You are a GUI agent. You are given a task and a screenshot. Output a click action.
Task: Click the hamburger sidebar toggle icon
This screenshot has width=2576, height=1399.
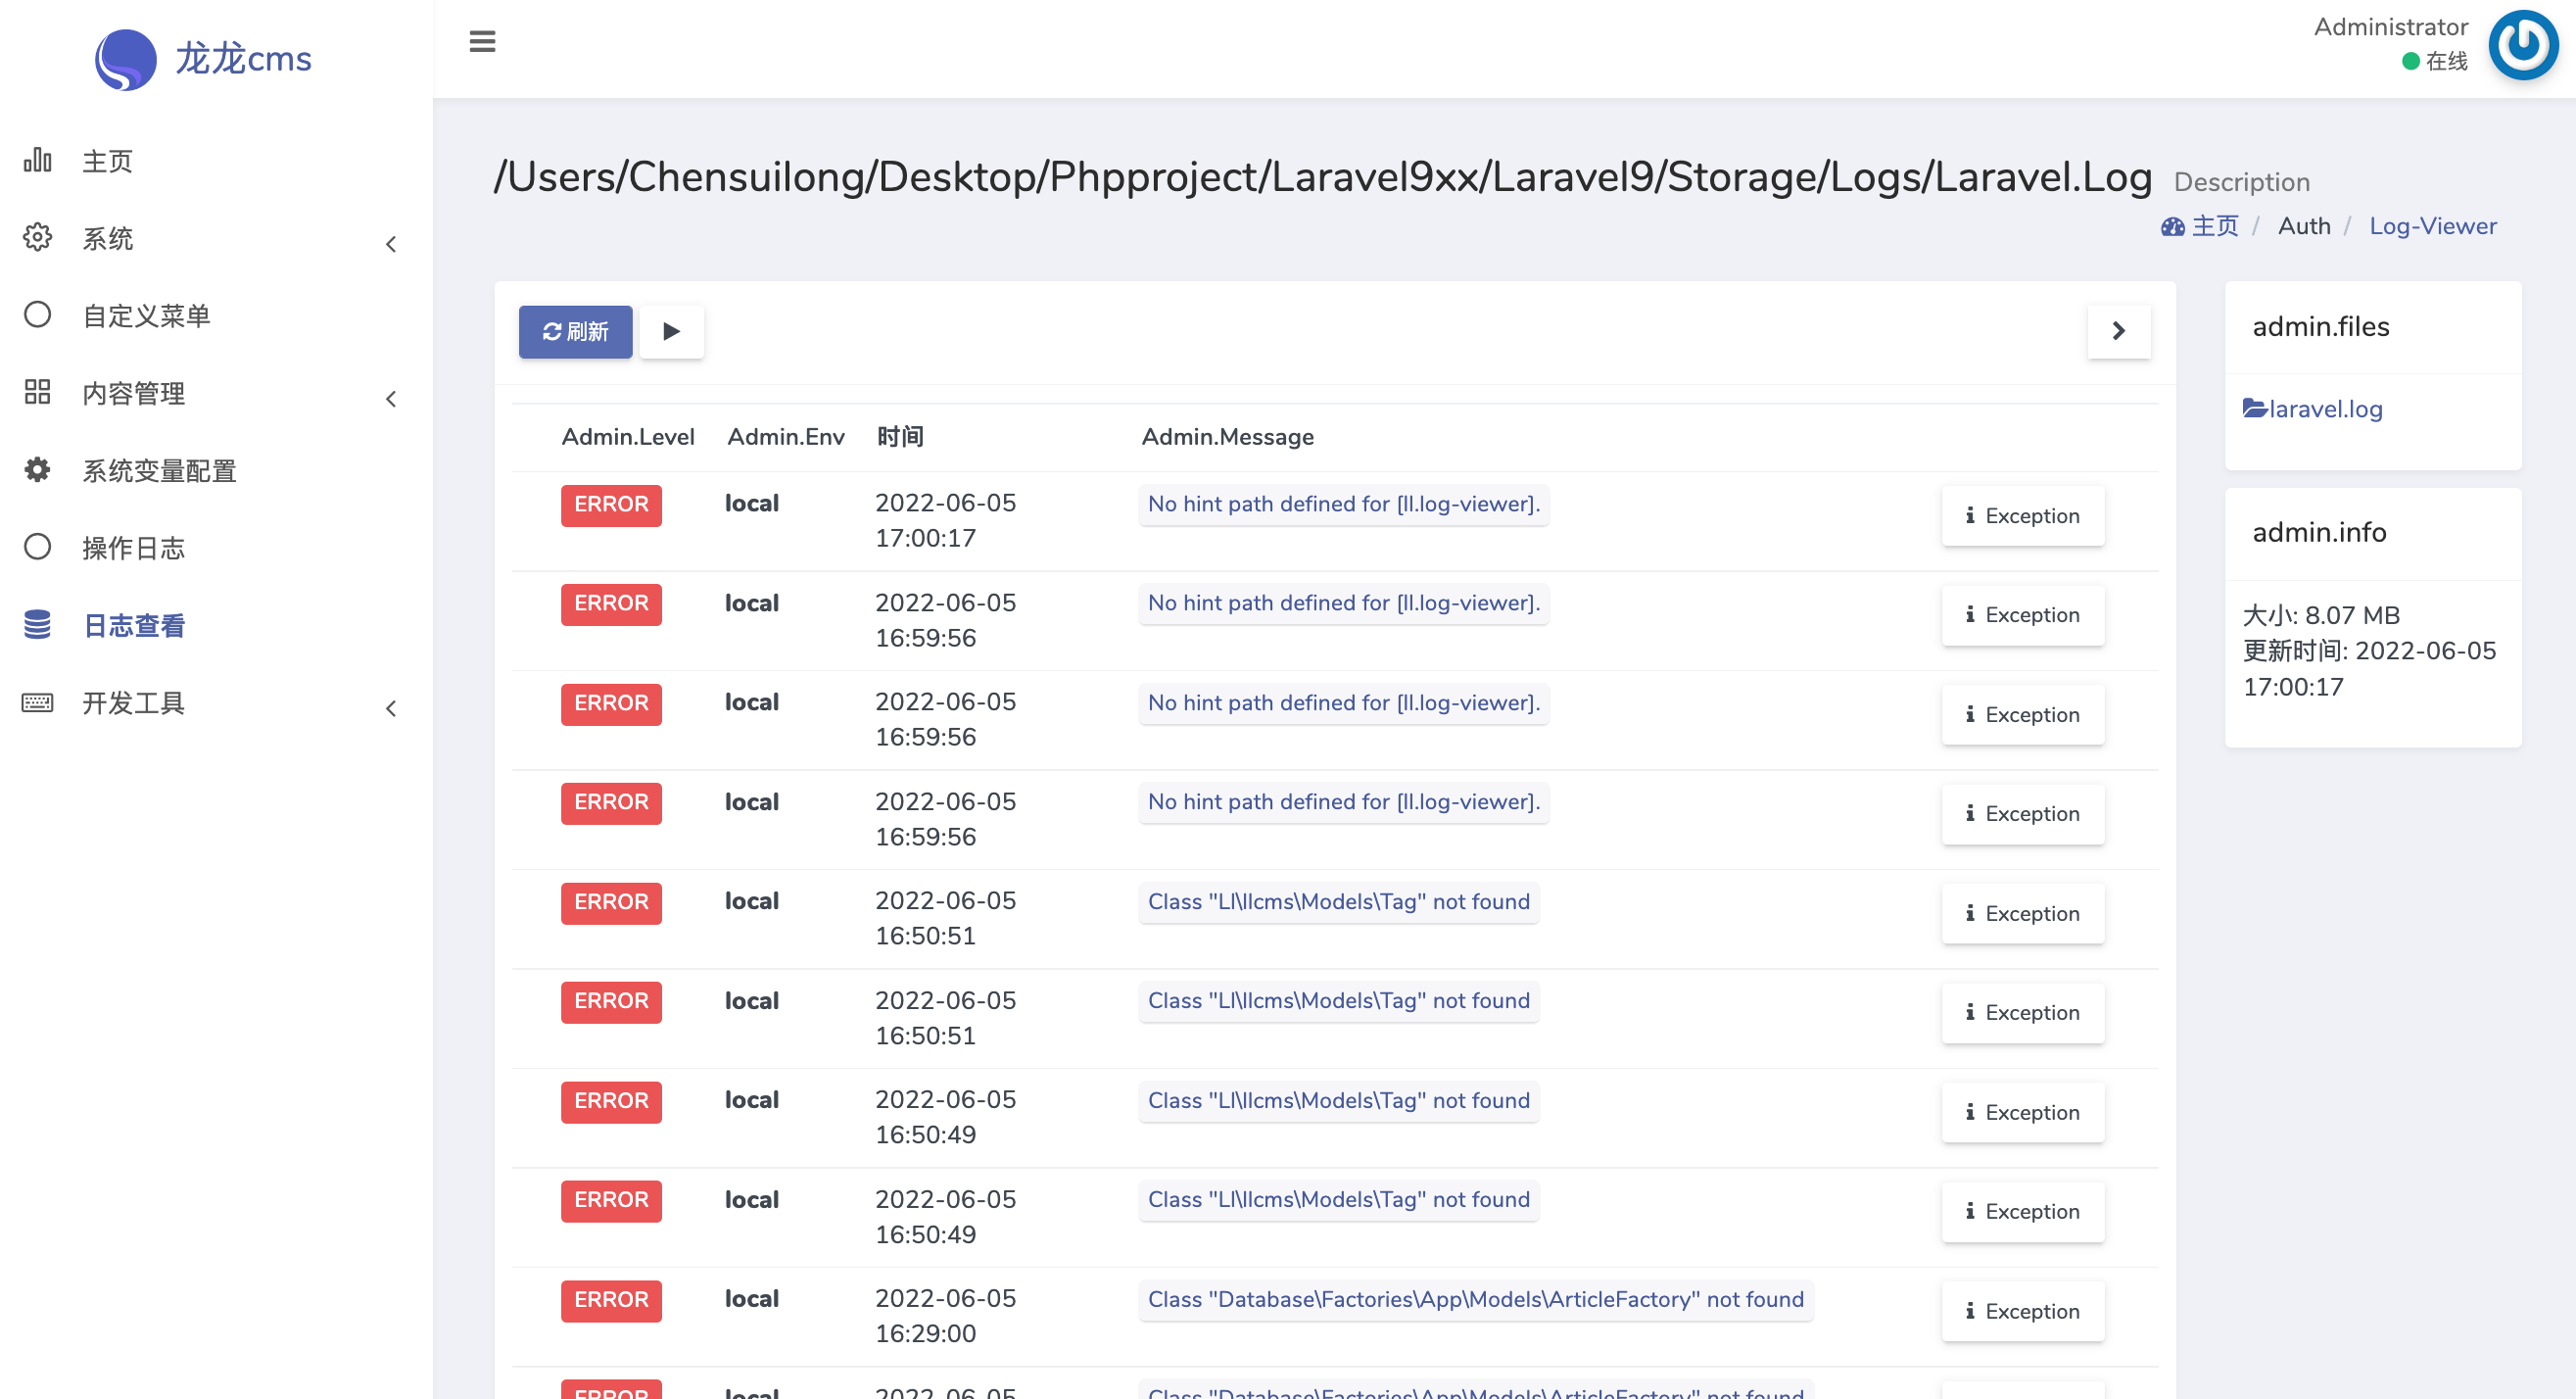coord(482,41)
